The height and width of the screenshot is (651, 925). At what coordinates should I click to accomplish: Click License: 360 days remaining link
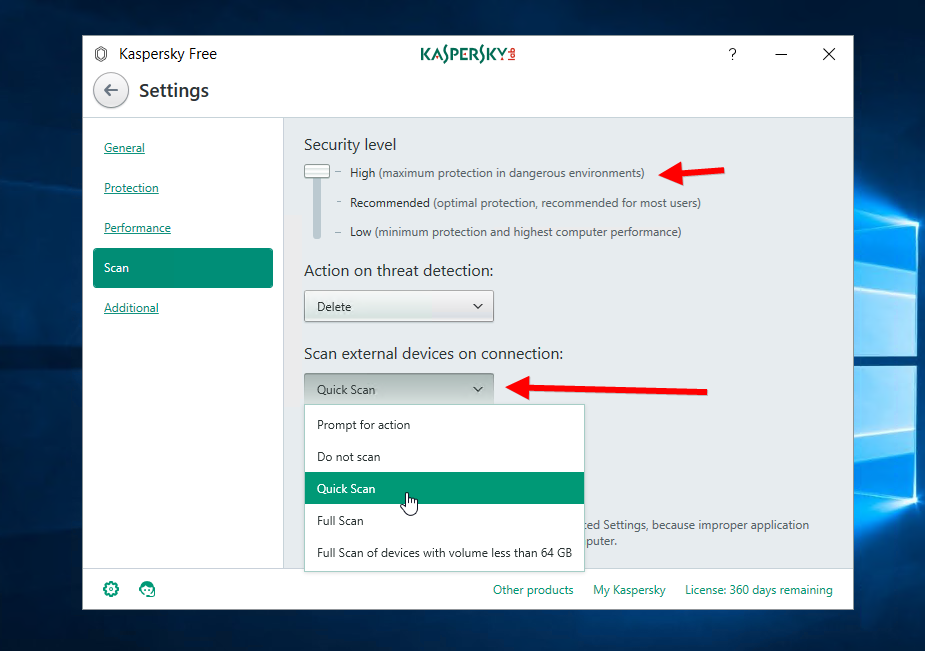[x=759, y=590]
